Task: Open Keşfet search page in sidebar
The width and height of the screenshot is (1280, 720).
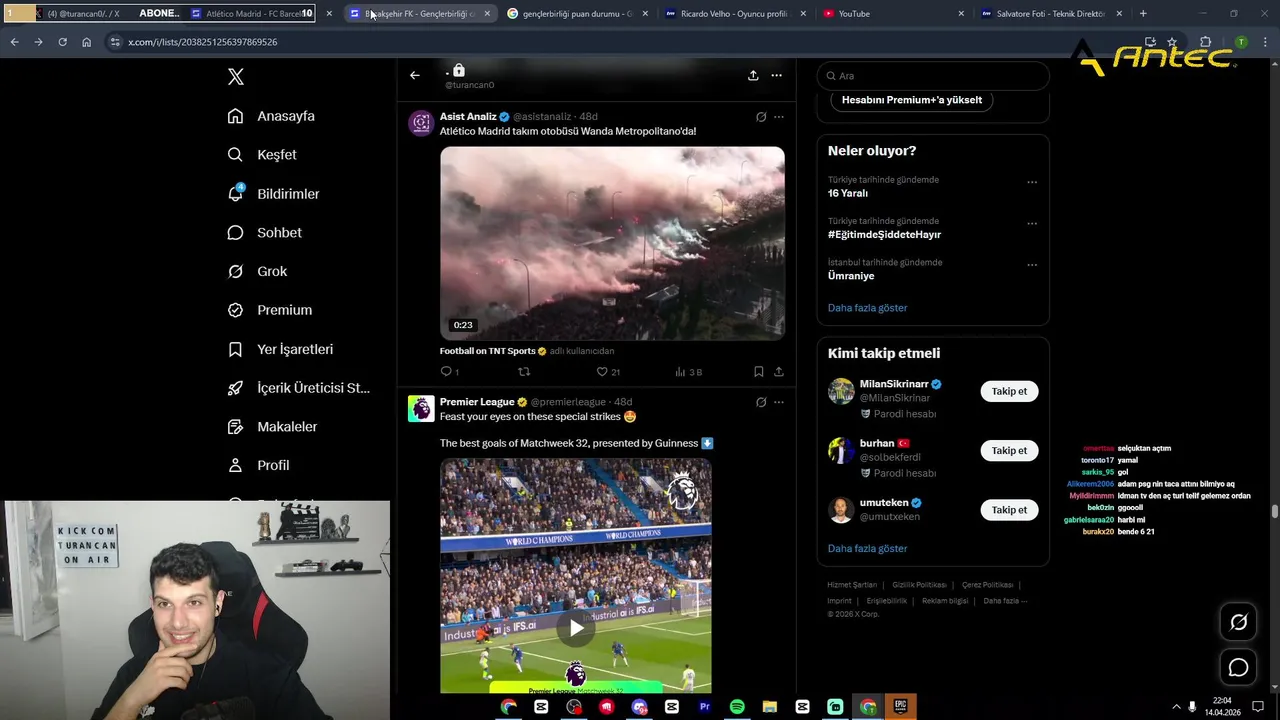Action: [262, 155]
